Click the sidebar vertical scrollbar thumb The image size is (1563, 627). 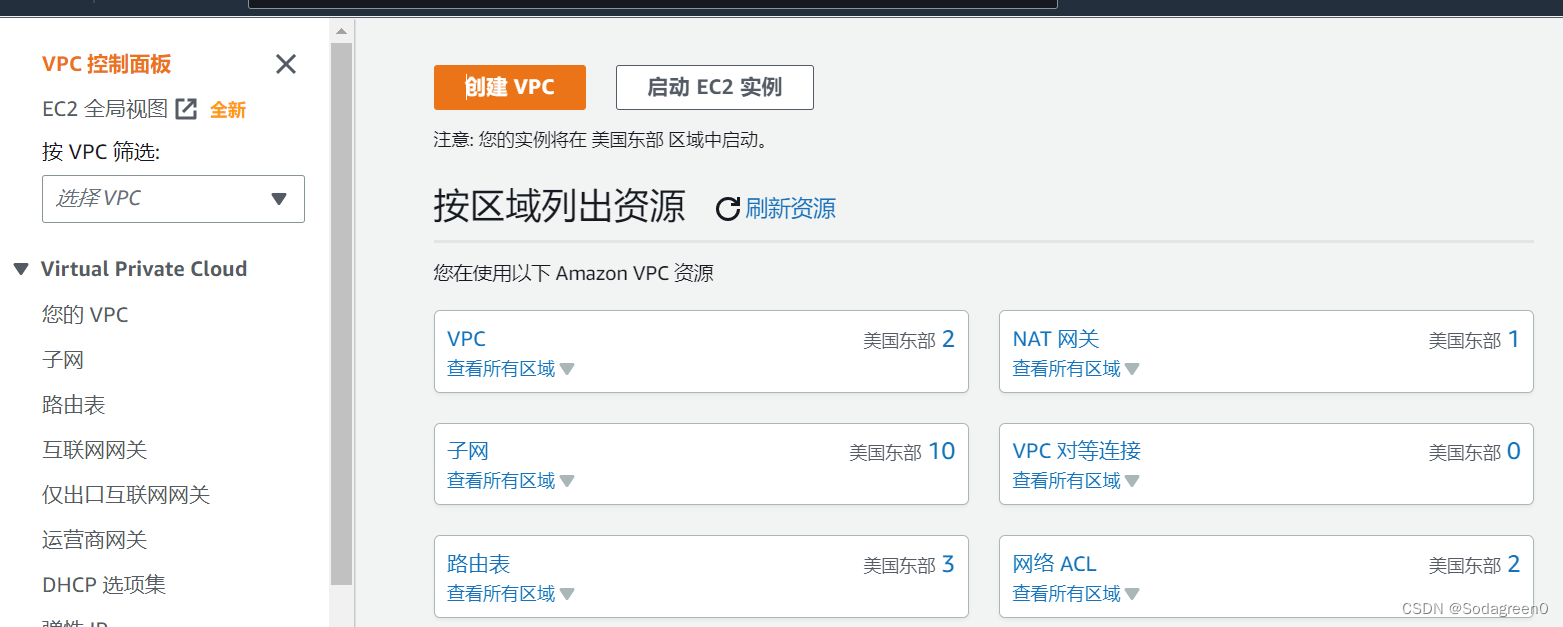point(341,313)
